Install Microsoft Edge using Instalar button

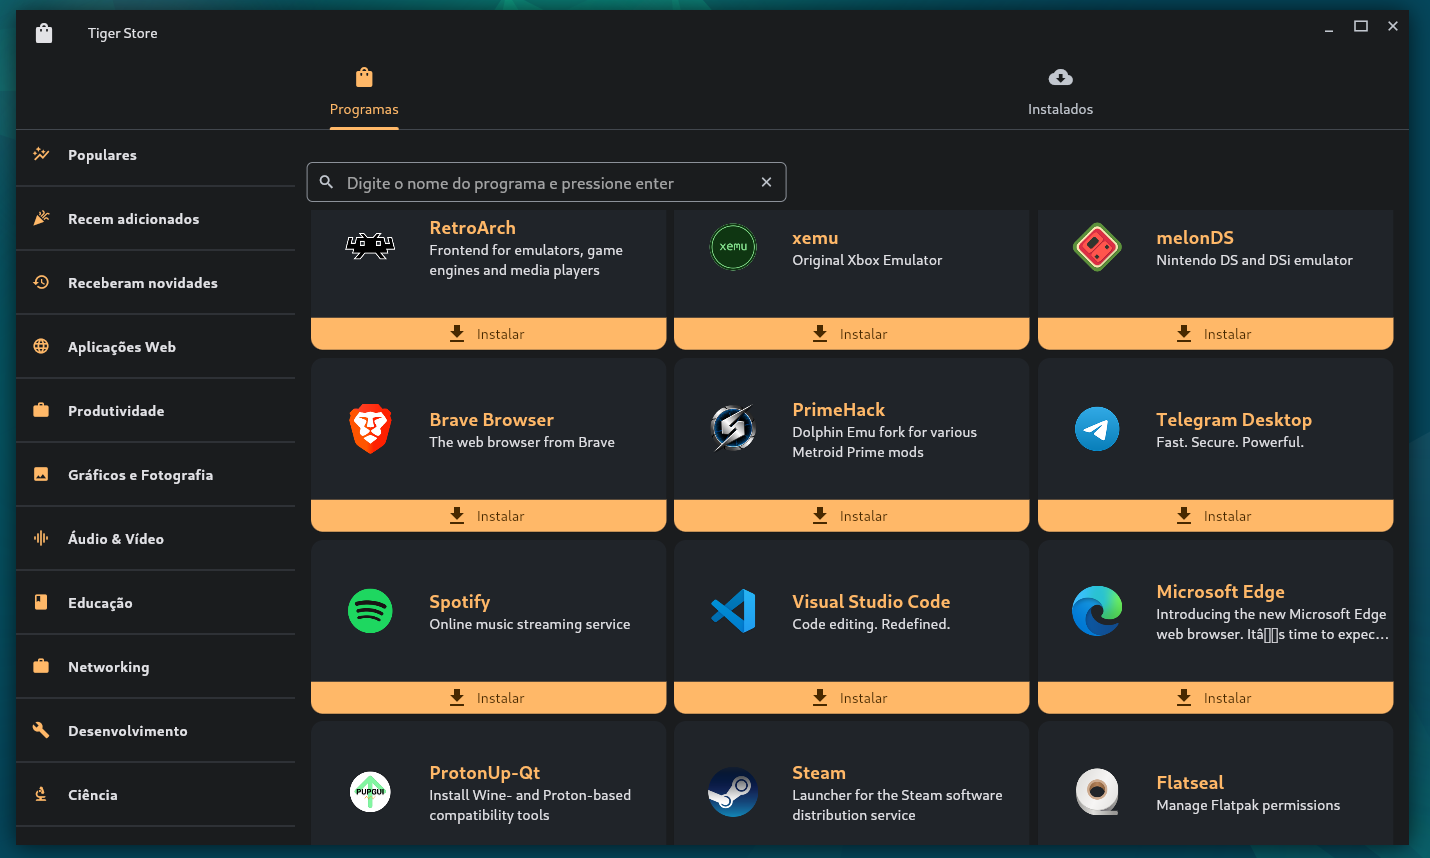tap(1215, 698)
